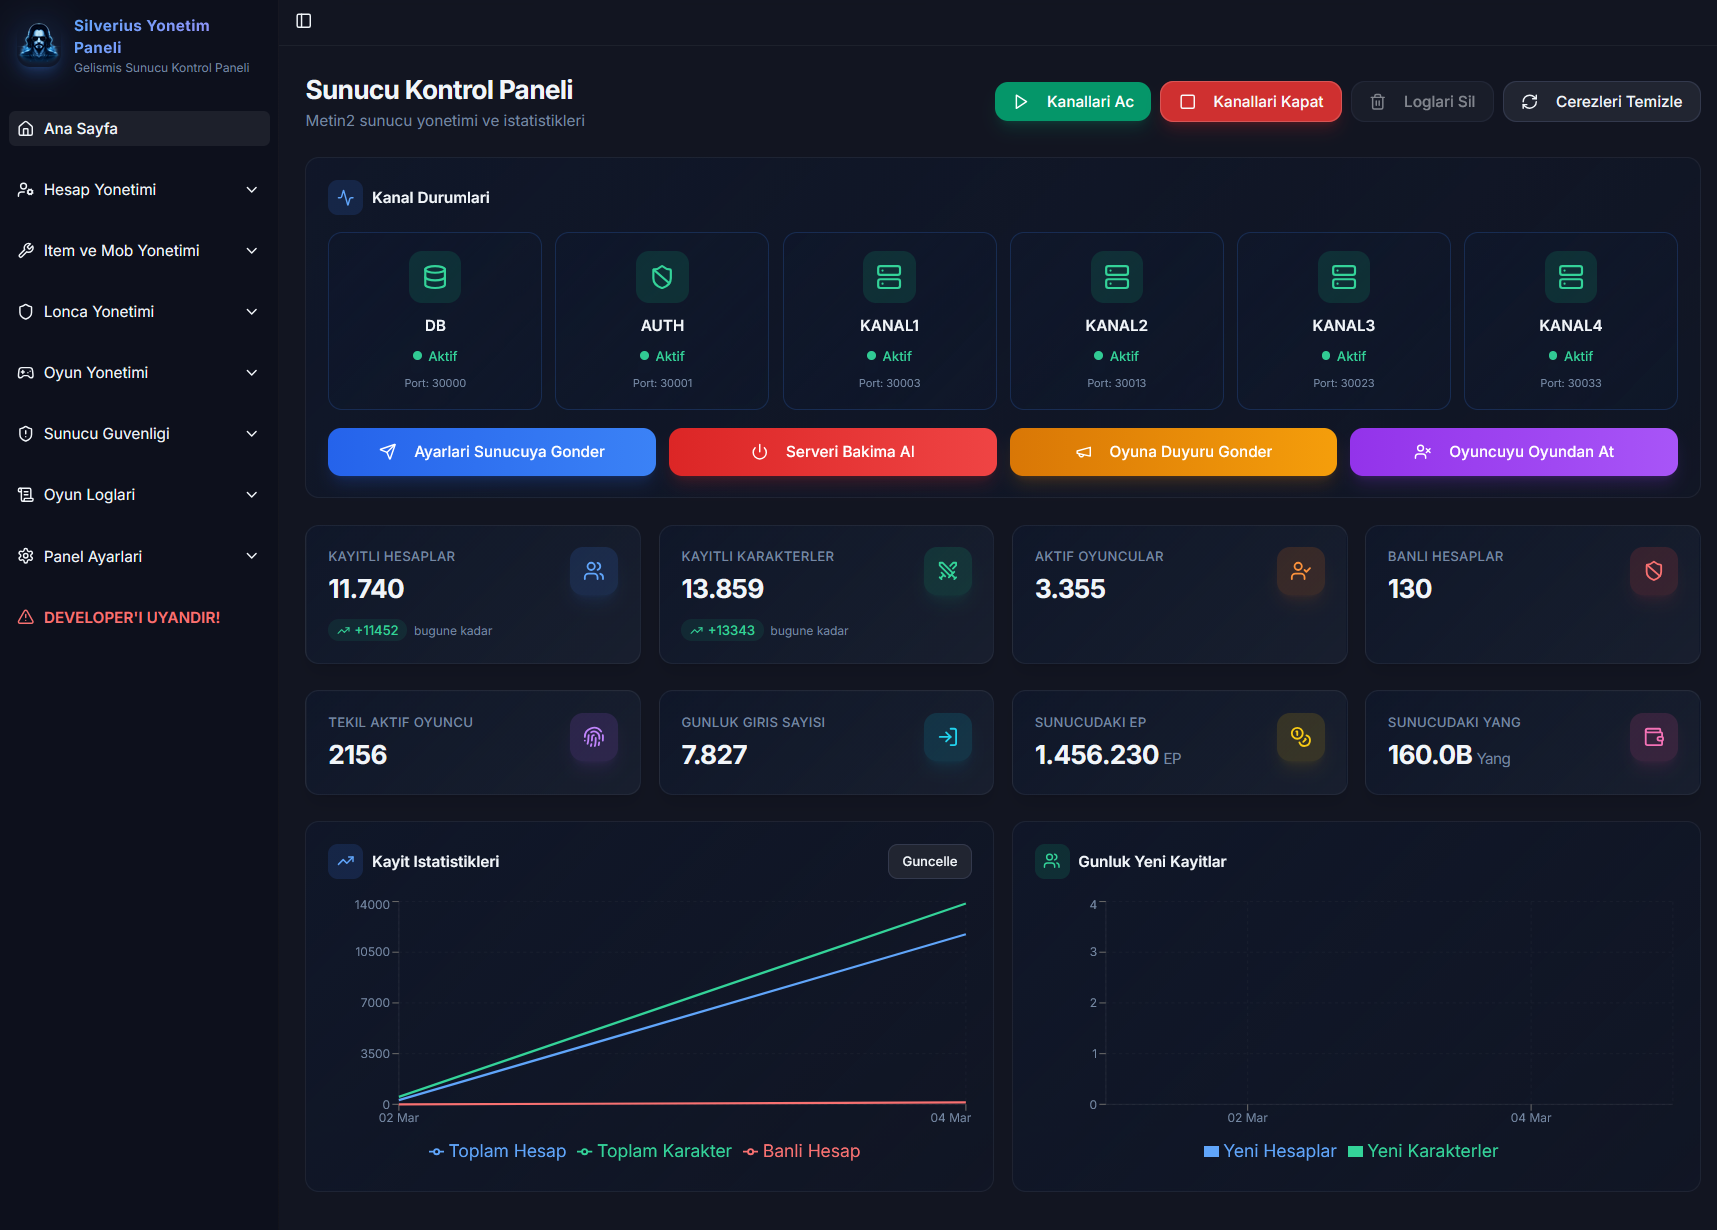
Task: Expand the Sunucu Guvenligi menu
Action: 139,434
